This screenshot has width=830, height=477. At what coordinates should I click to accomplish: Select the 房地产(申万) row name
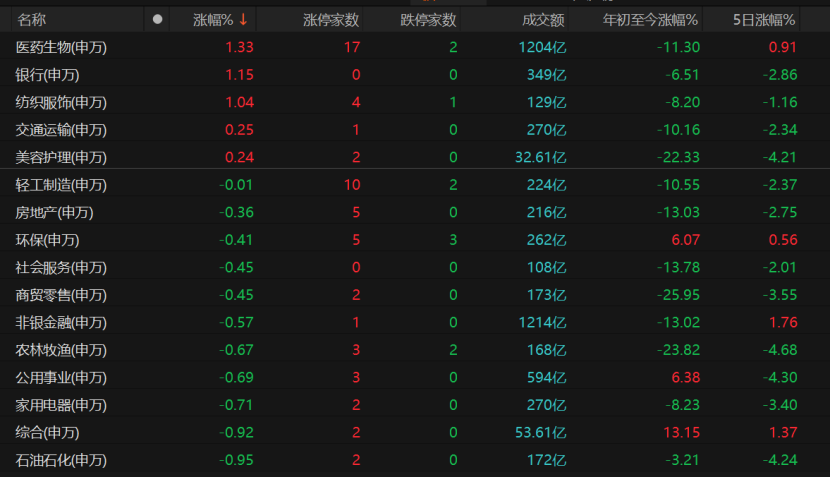pos(54,213)
